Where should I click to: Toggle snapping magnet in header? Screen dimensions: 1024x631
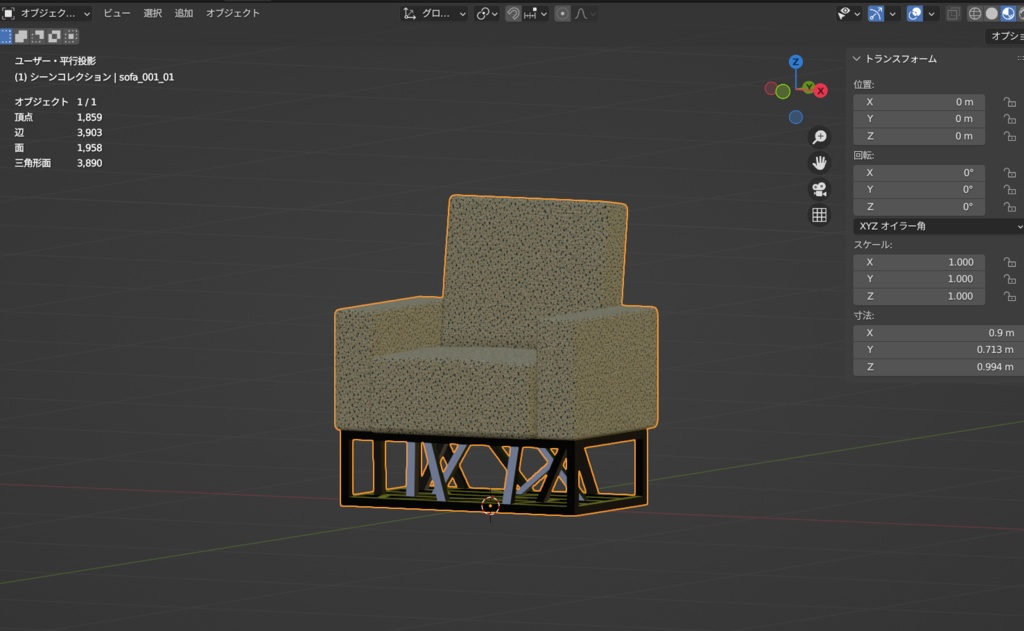coord(513,13)
